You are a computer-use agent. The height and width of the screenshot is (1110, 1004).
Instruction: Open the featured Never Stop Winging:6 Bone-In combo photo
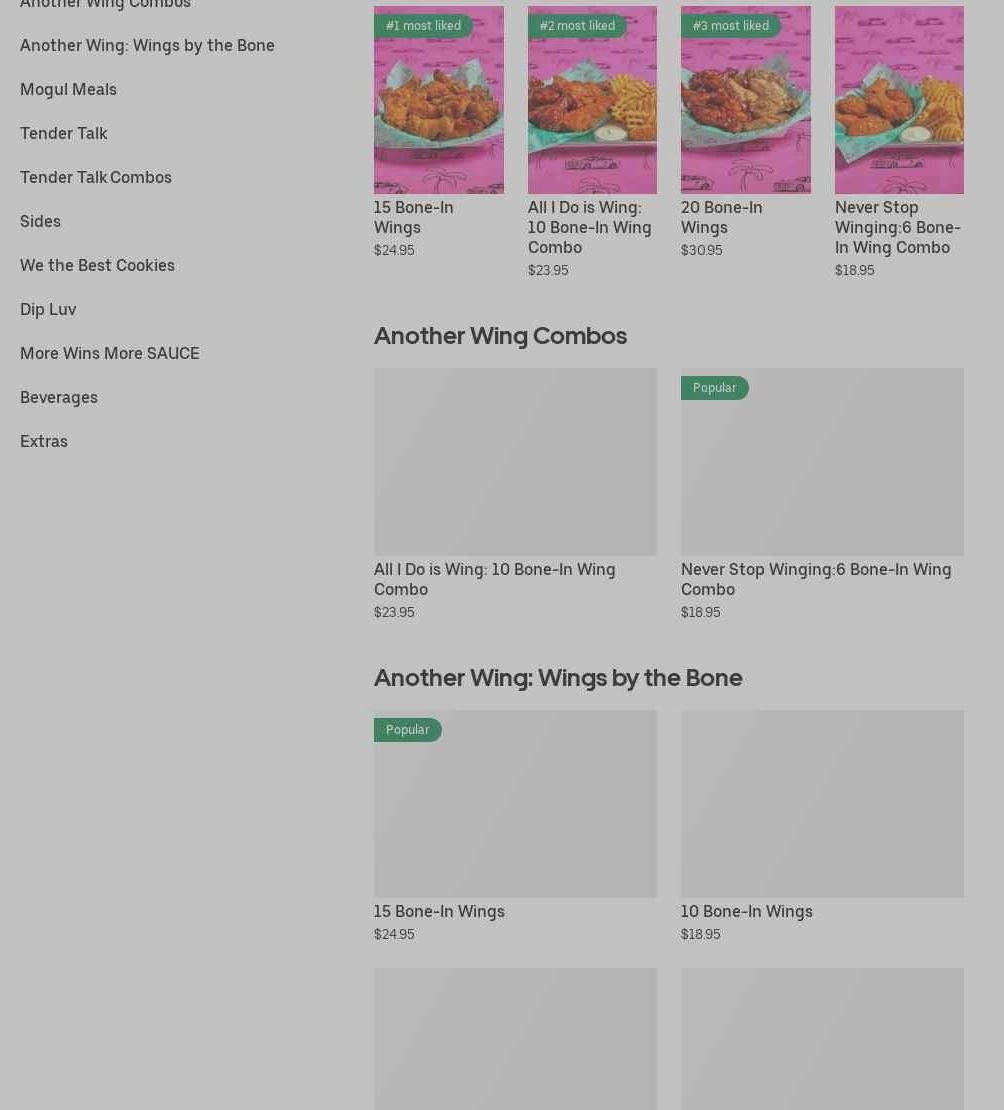point(899,100)
